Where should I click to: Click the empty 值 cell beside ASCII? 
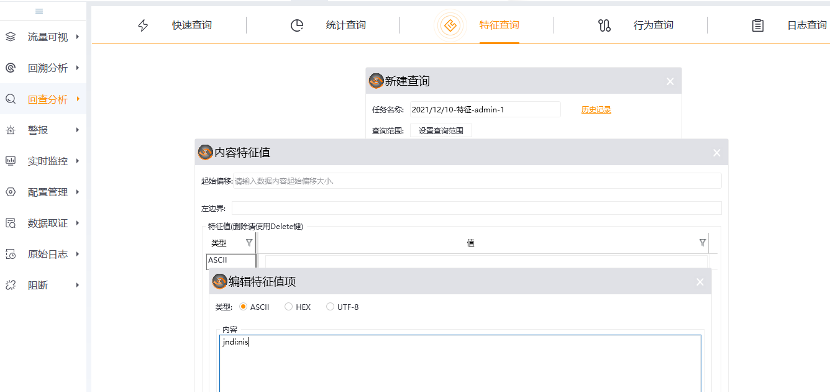(x=486, y=262)
